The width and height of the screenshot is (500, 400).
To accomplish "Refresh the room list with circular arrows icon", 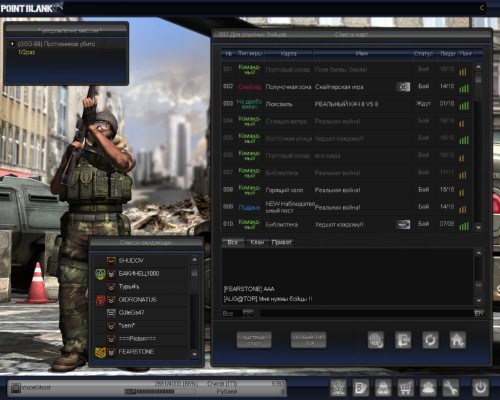I will coord(430,340).
